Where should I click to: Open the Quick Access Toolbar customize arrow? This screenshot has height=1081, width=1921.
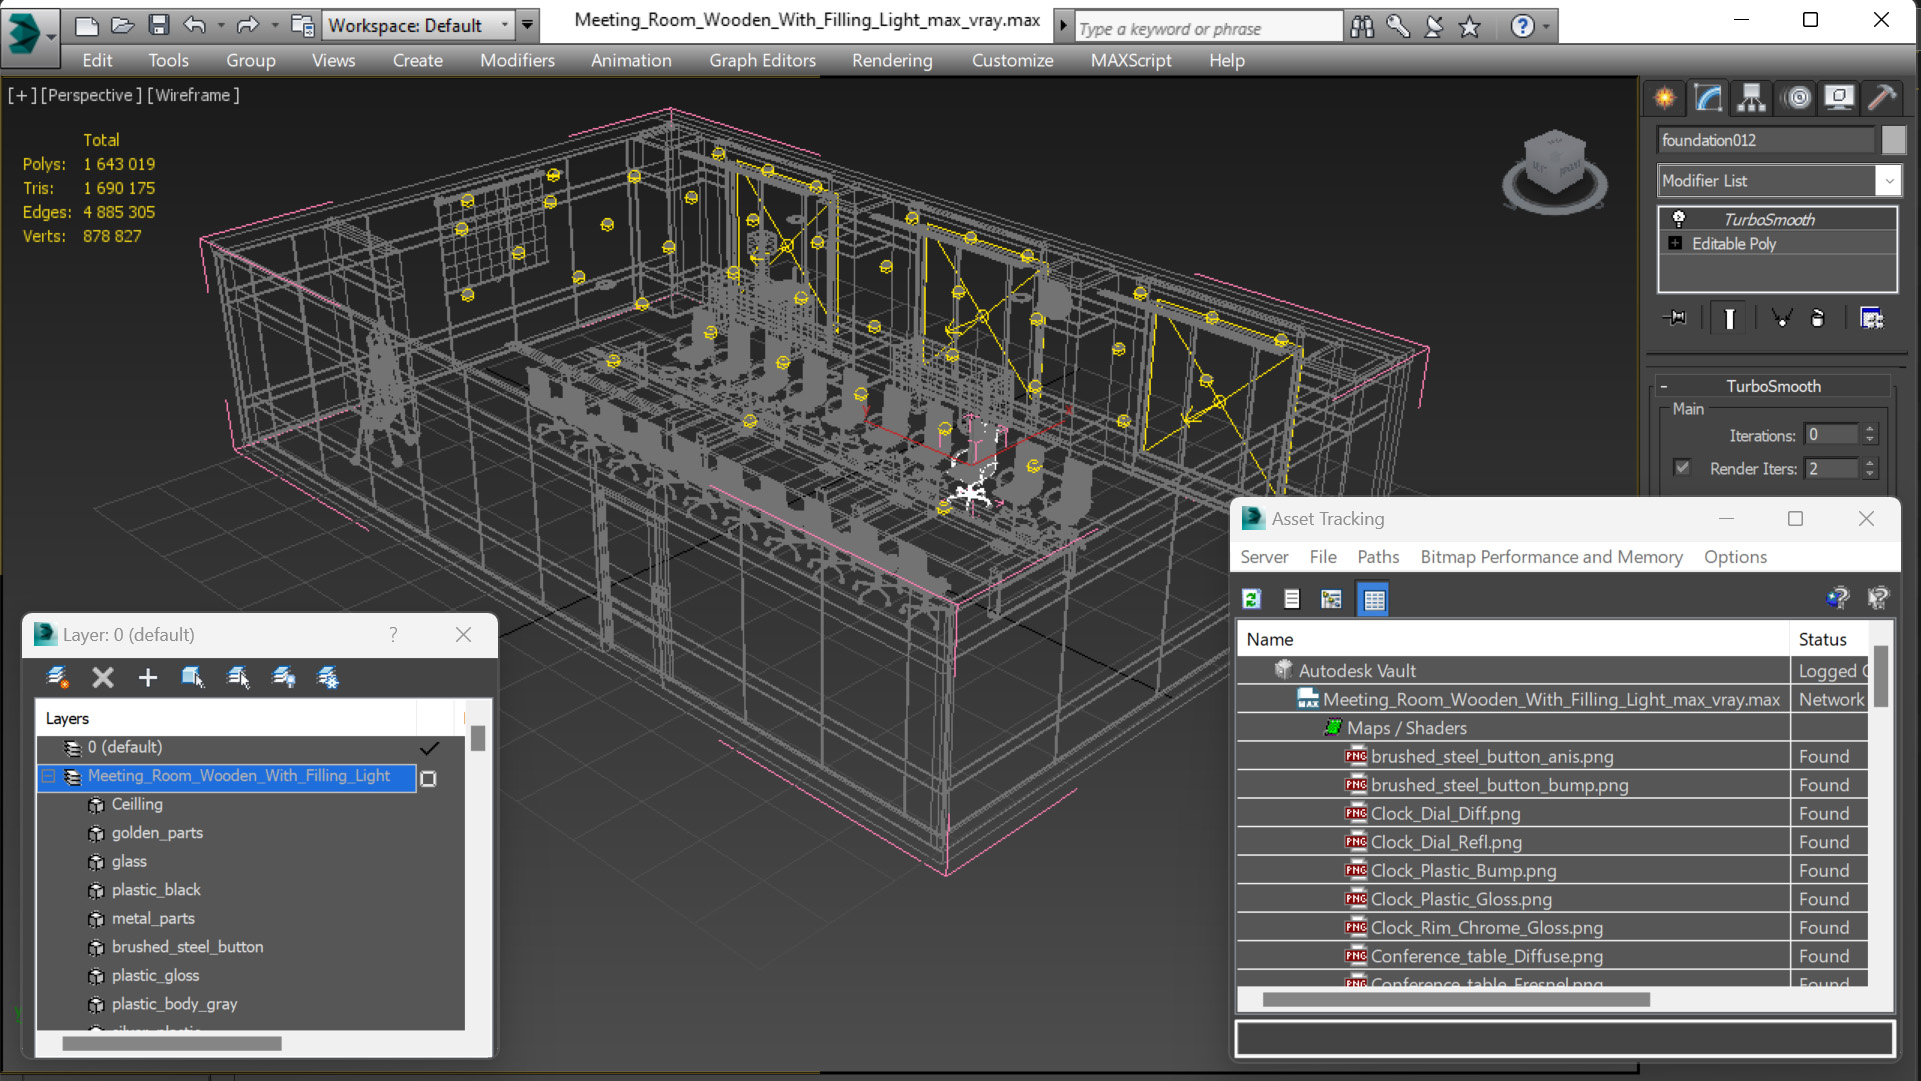(528, 25)
